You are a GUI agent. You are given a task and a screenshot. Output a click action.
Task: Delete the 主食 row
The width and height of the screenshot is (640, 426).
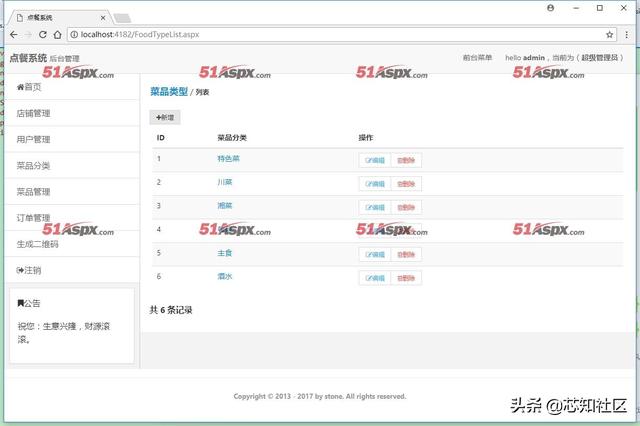point(406,255)
